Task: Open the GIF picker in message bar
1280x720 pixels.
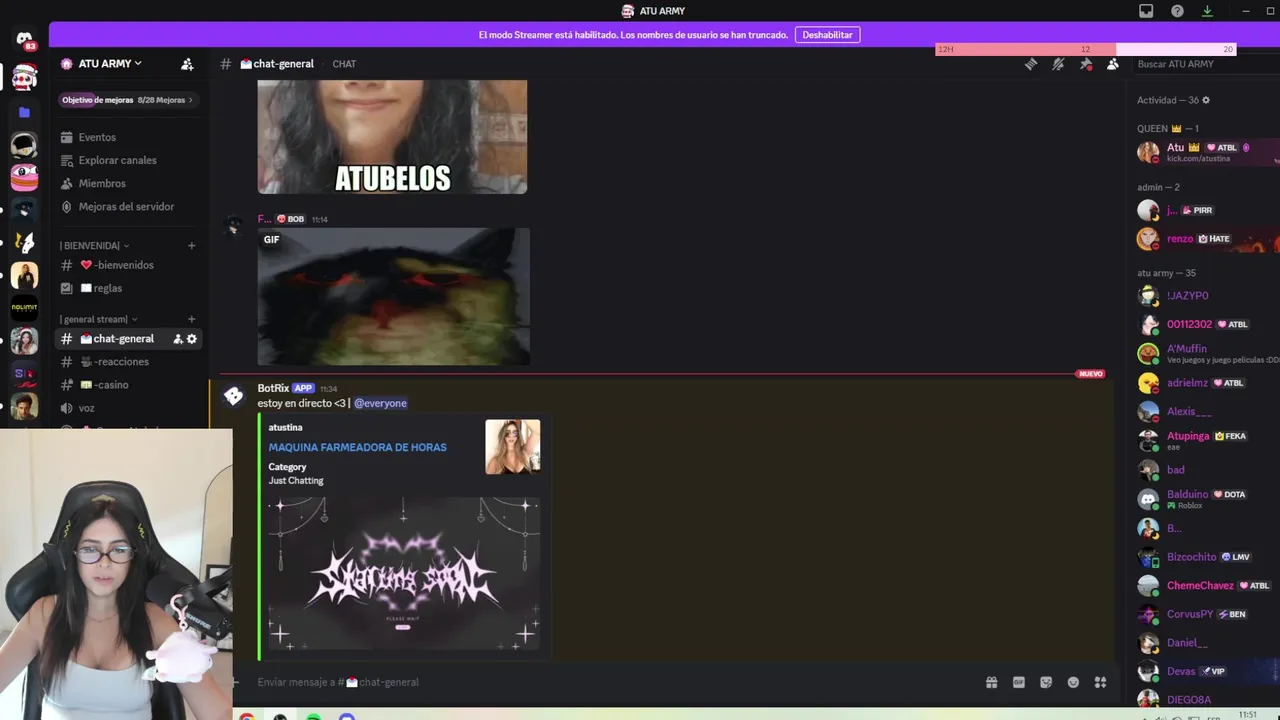Action: coord(1018,682)
